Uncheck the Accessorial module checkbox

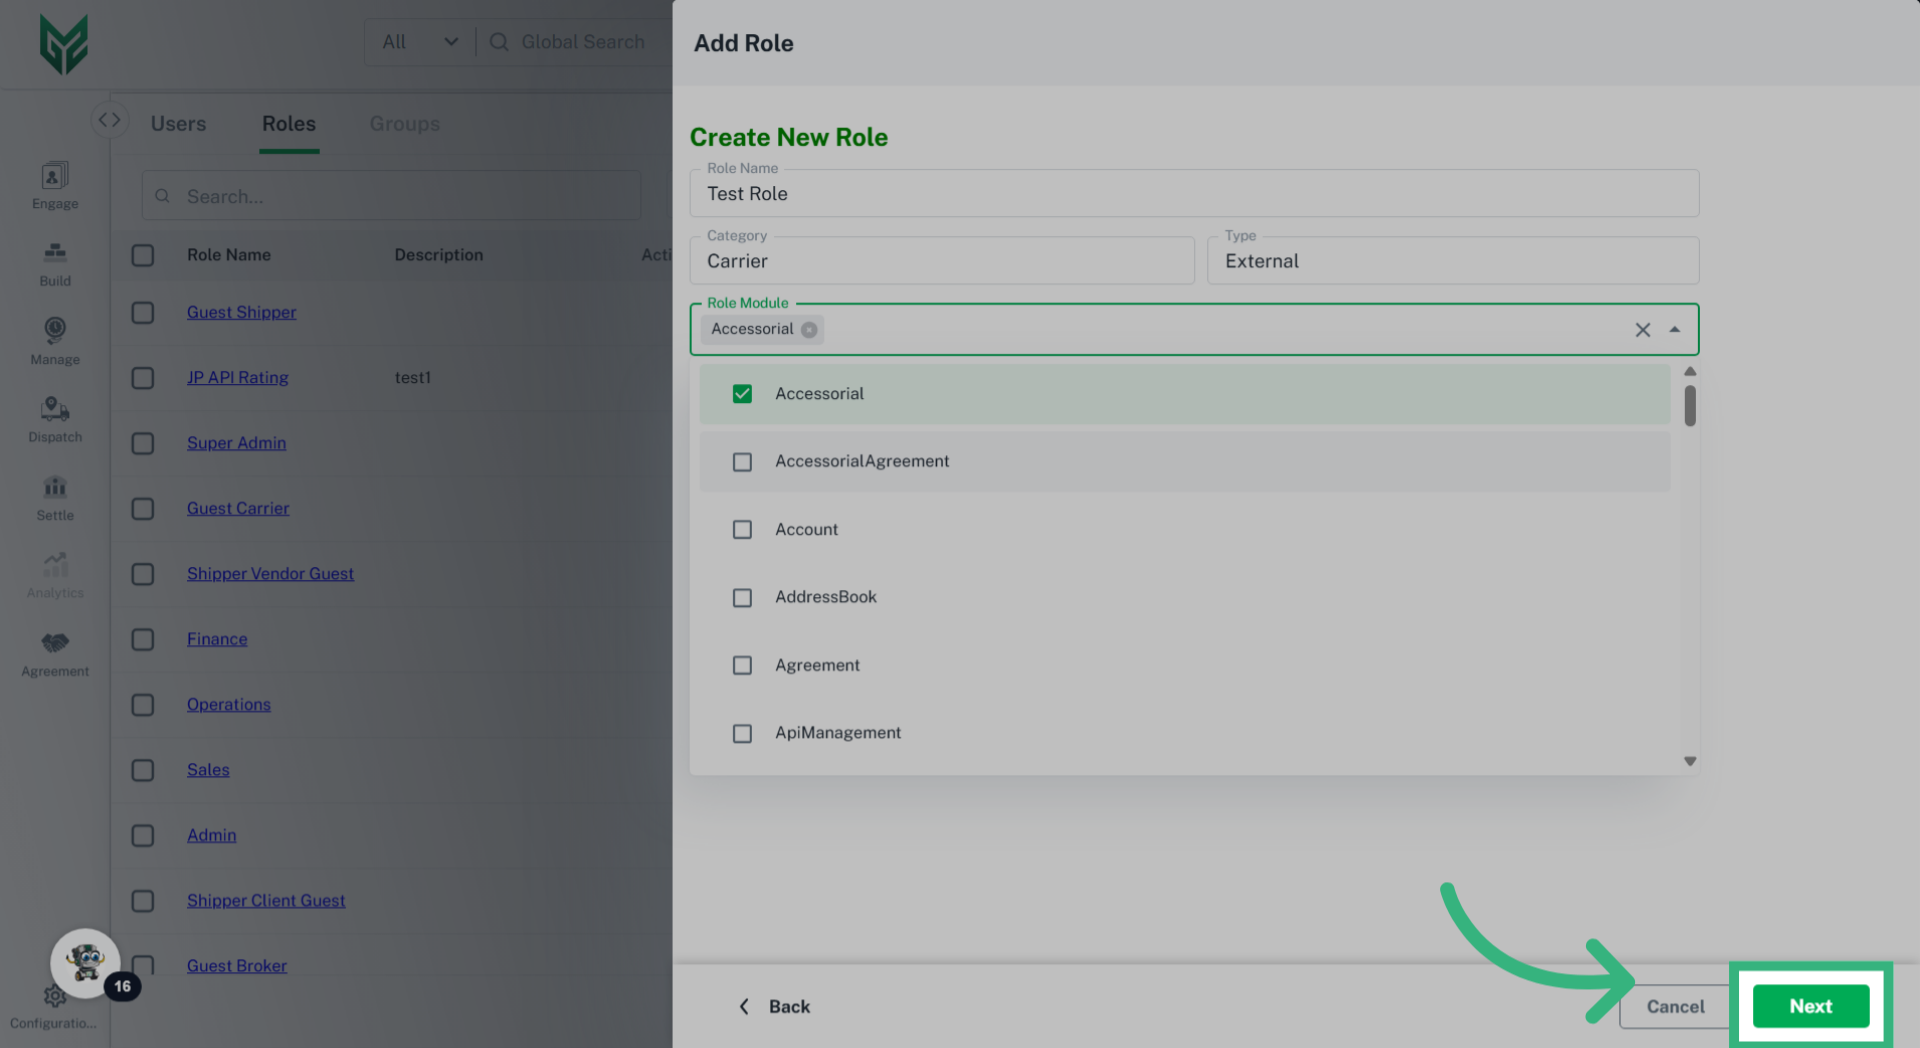coord(742,394)
